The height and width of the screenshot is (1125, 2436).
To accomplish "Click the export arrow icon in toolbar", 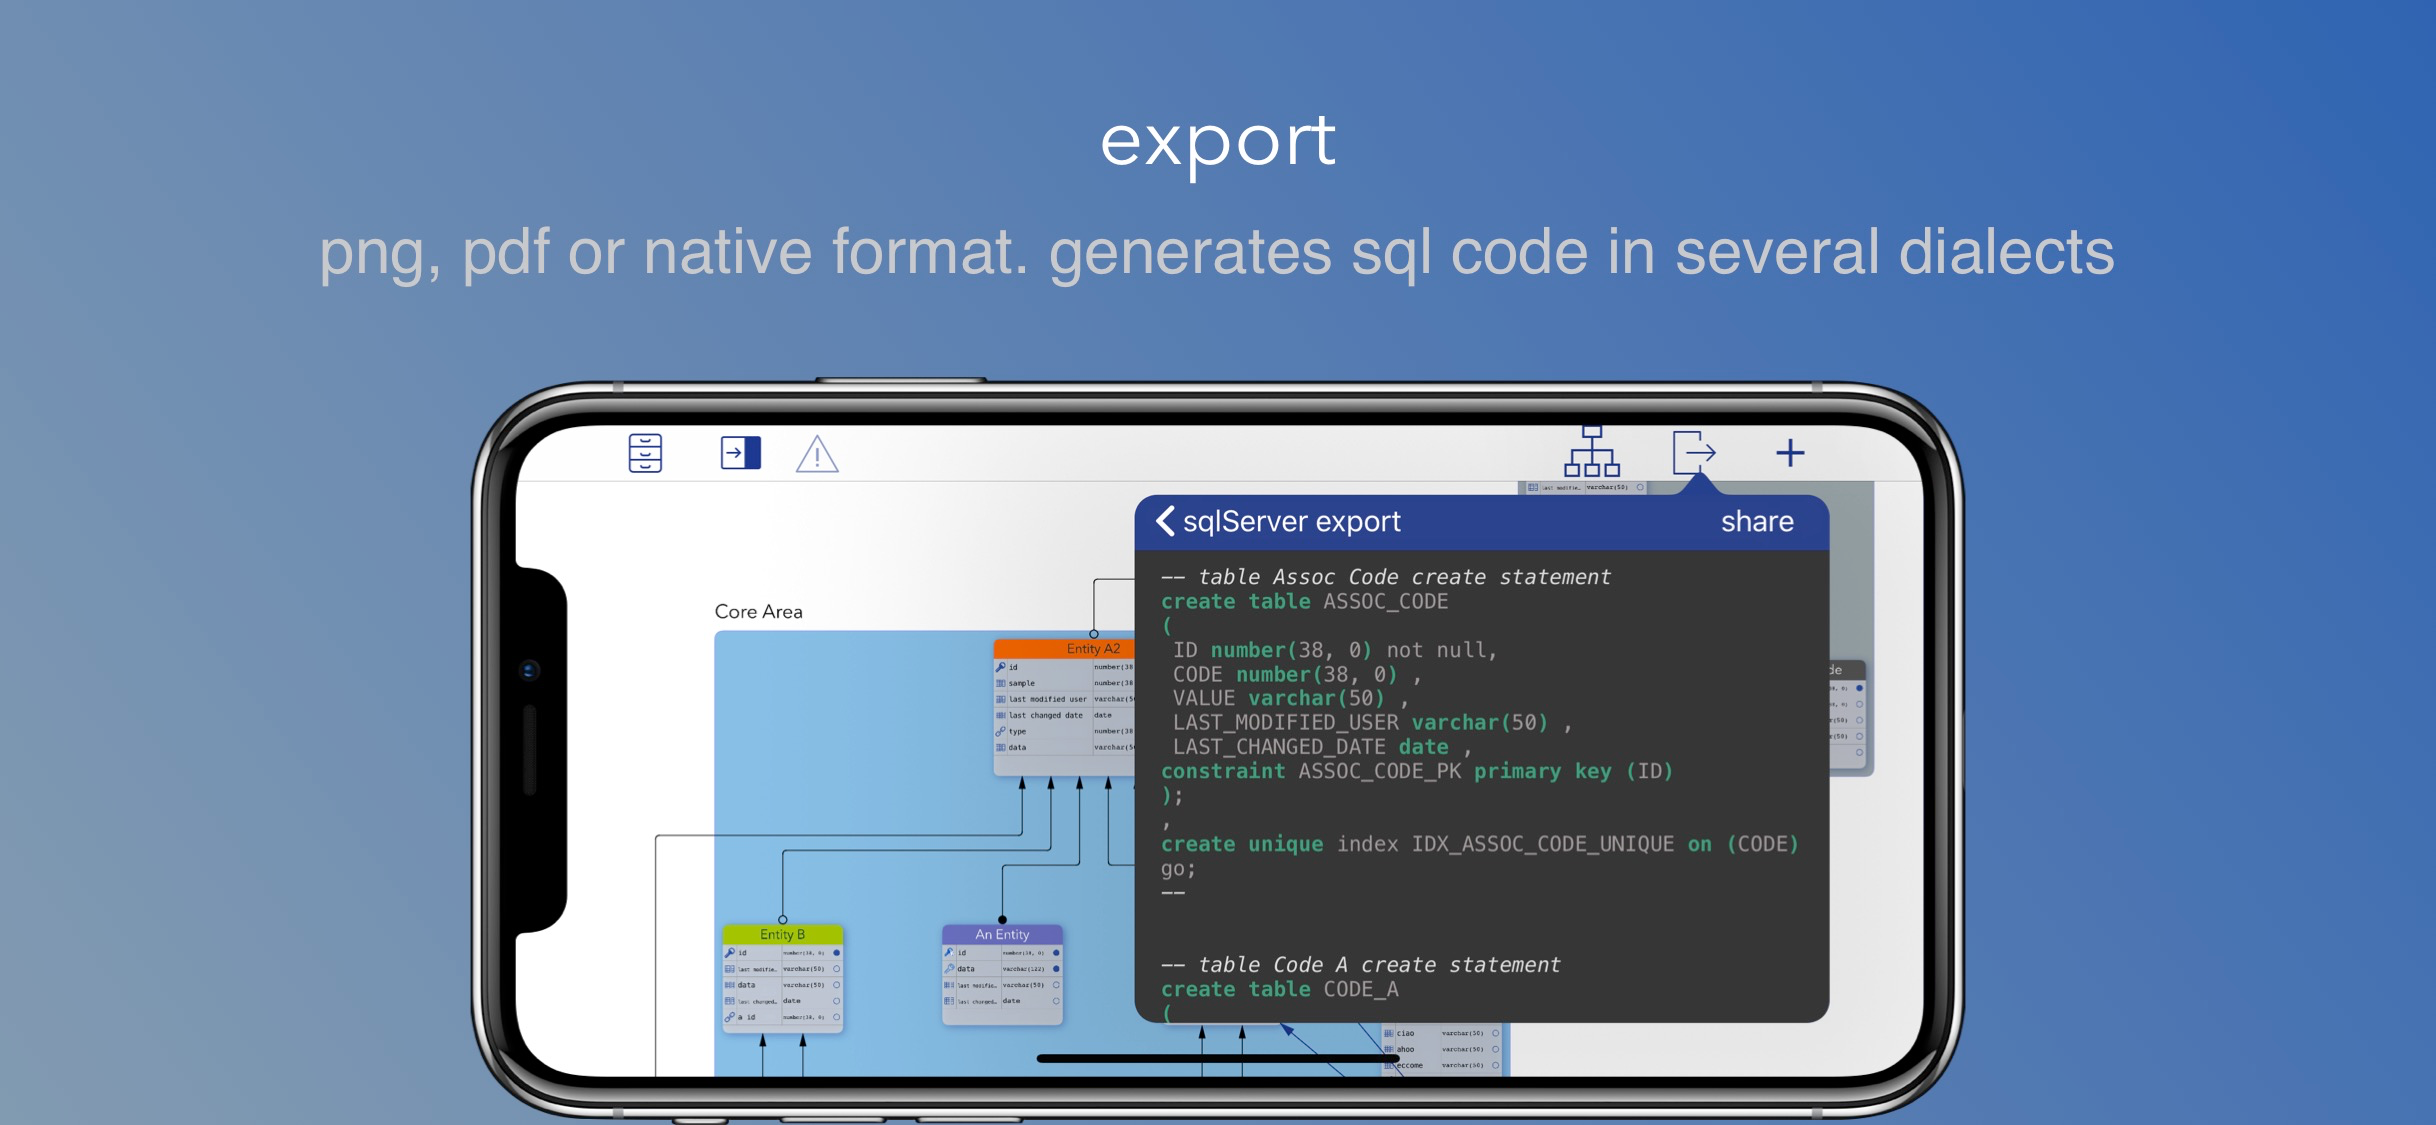I will (x=1694, y=453).
